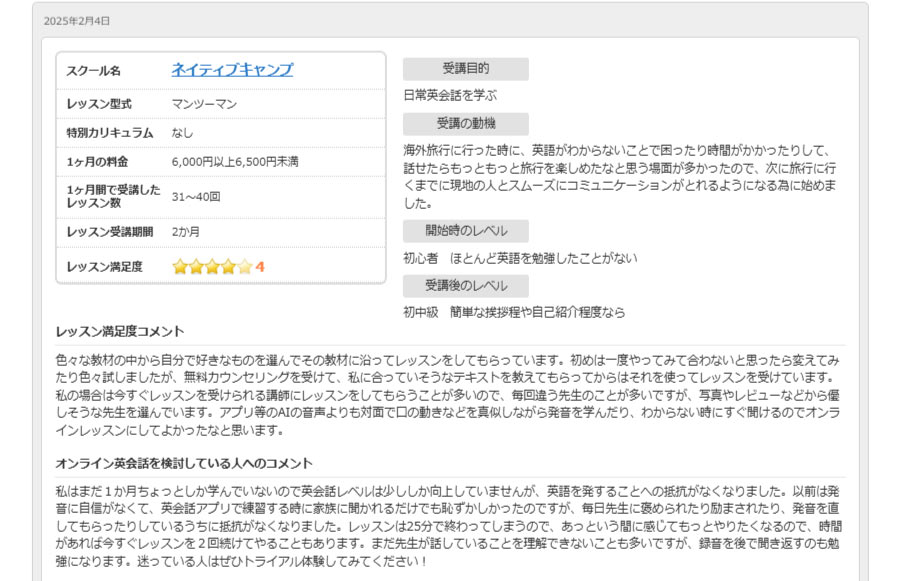Click the third satisfaction rating star
The image size is (900, 581).
[x=212, y=266]
